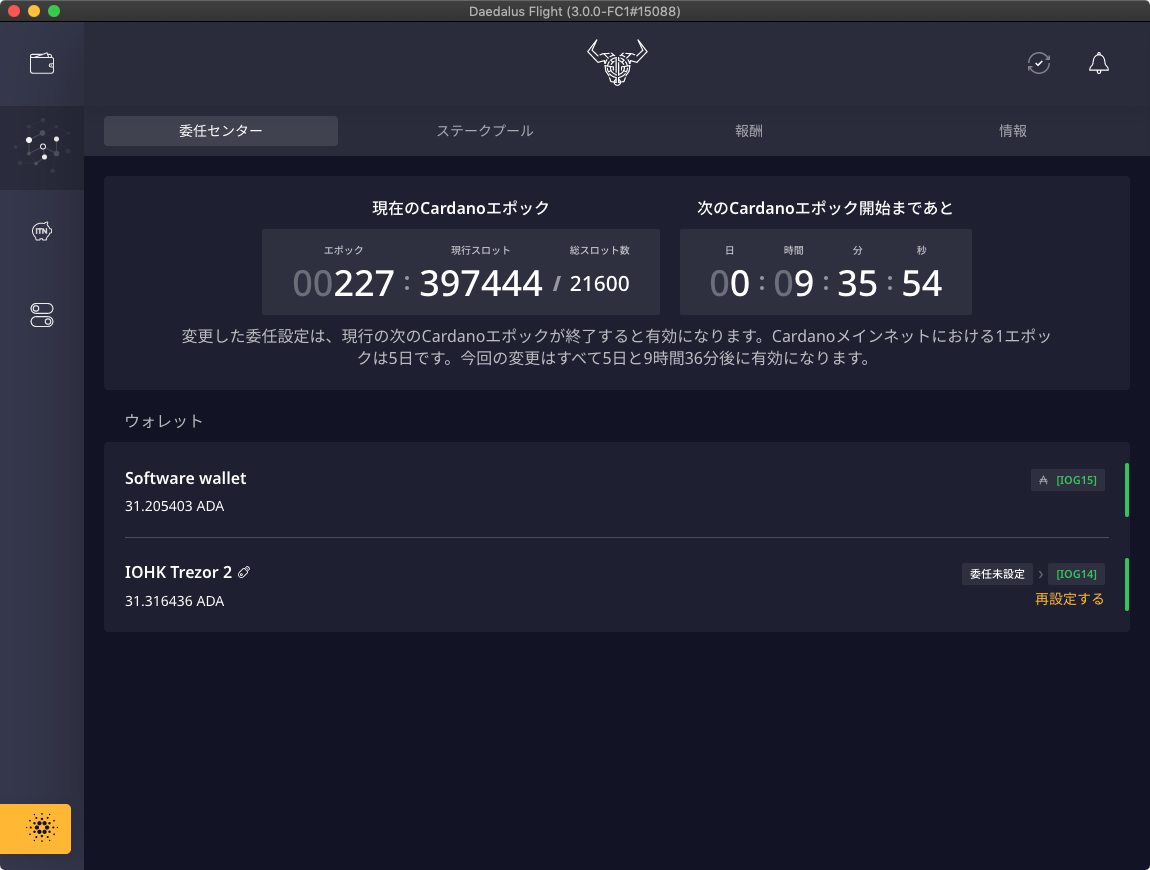The image size is (1150, 870).
Task: Click the countdown minutes value 35
Action: point(857,283)
